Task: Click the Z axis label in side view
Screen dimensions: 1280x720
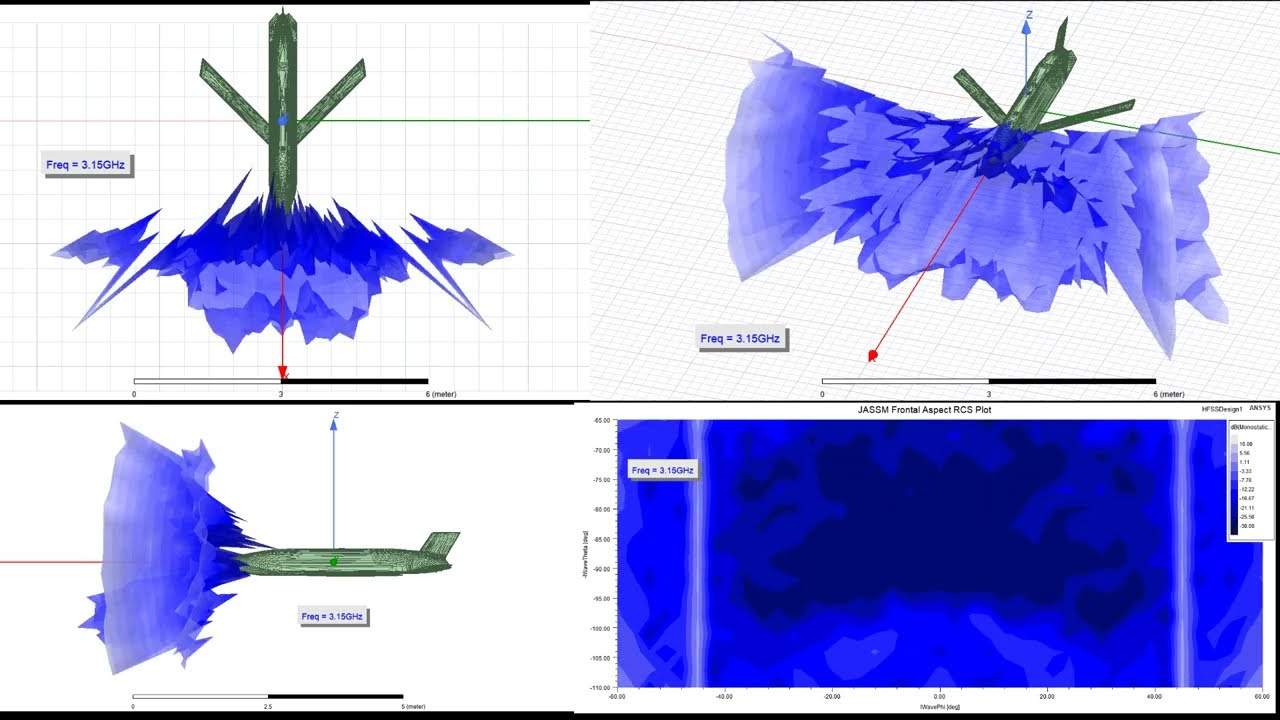Action: [337, 415]
